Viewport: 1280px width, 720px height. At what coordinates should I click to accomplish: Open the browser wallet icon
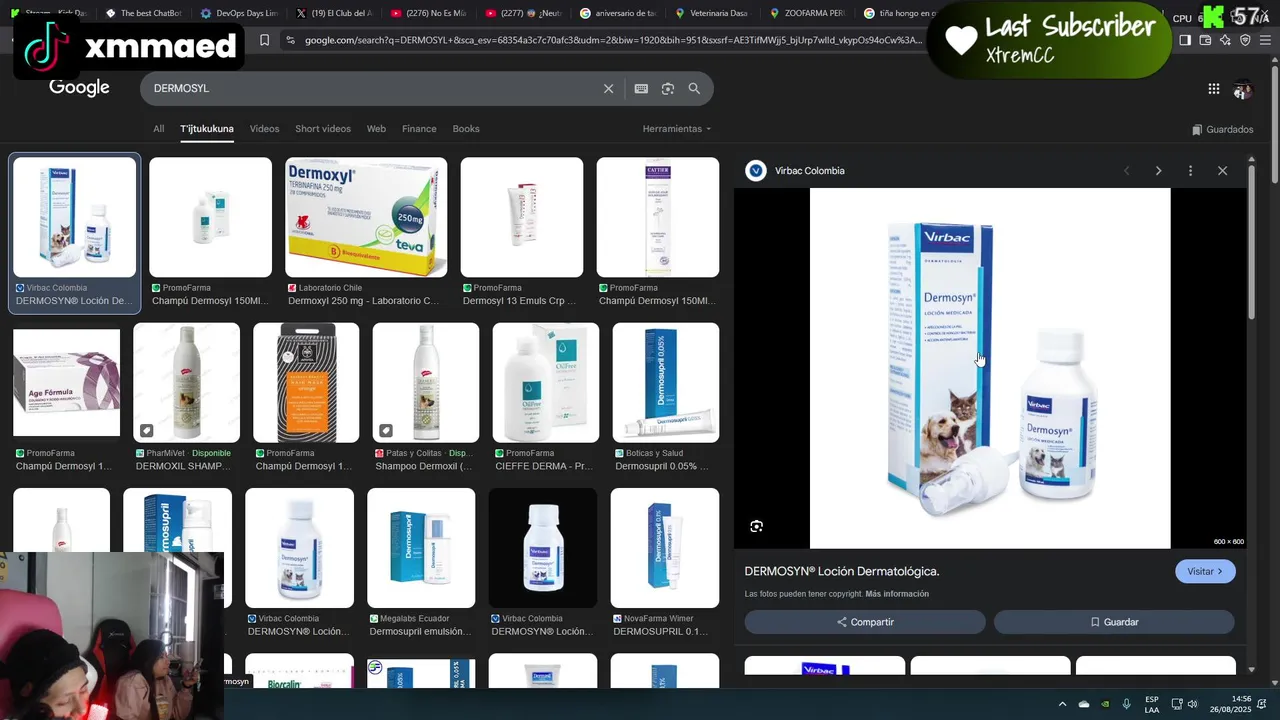1205,40
